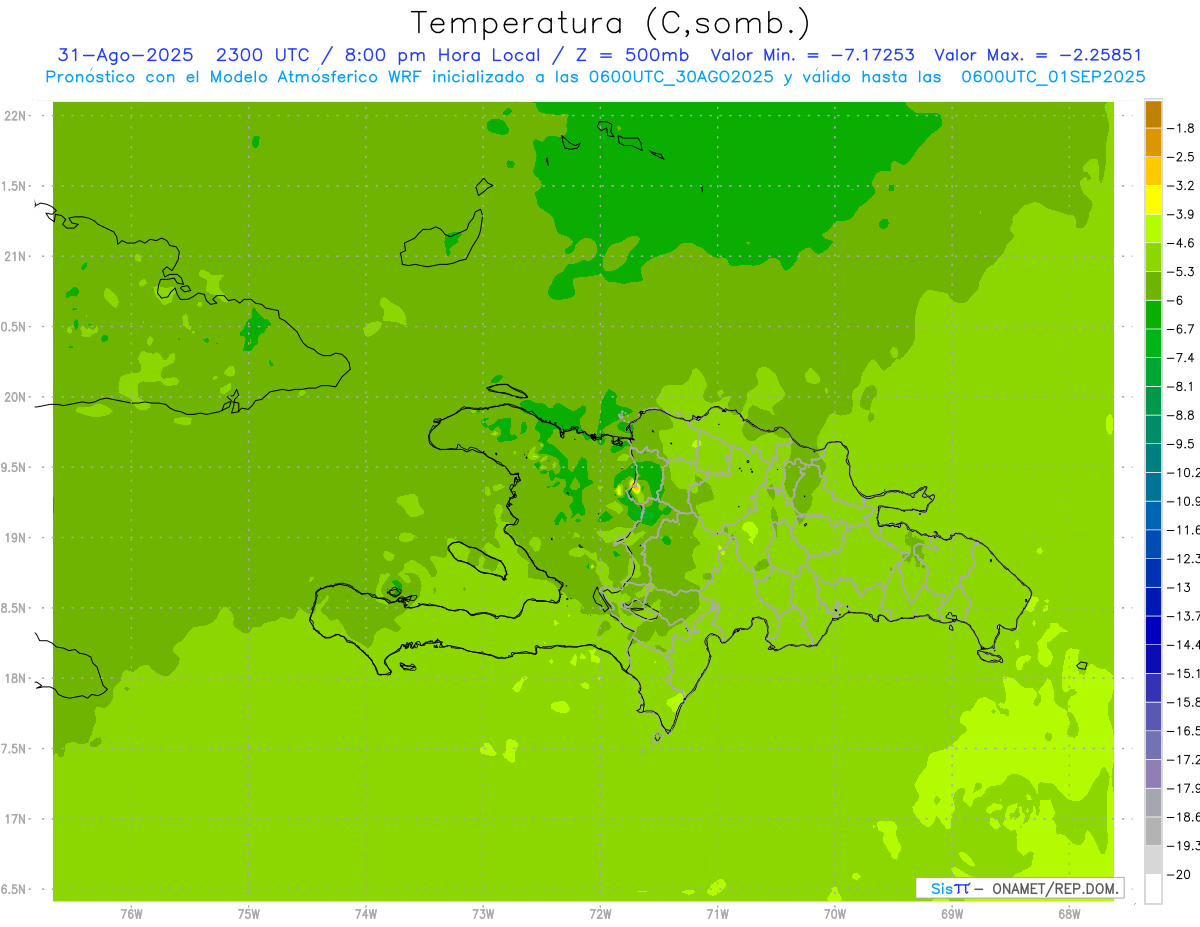The image size is (1200, 927).
Task: Select "0600UTC_30AGO2025" initialization time text
Action: (x=679, y=77)
